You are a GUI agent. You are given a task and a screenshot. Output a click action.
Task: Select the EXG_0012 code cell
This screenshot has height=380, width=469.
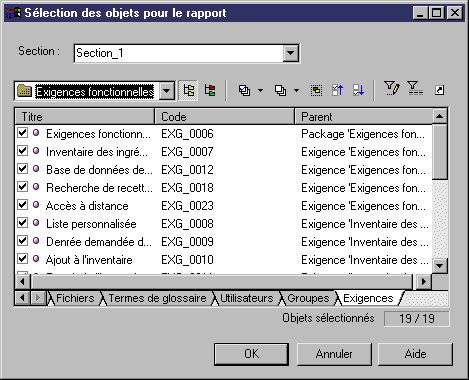[x=187, y=170]
